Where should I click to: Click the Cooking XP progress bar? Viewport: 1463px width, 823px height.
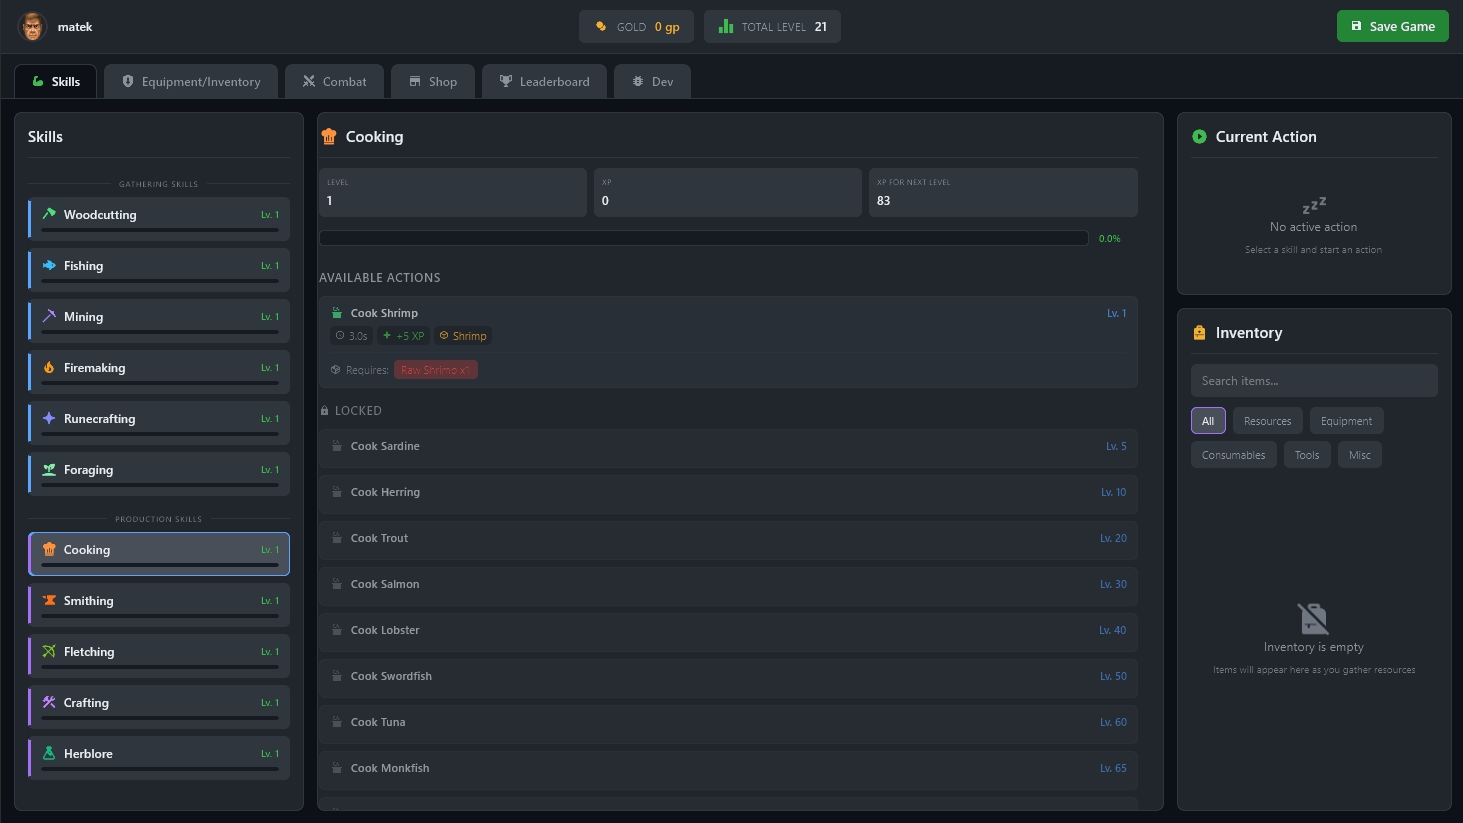pos(703,238)
